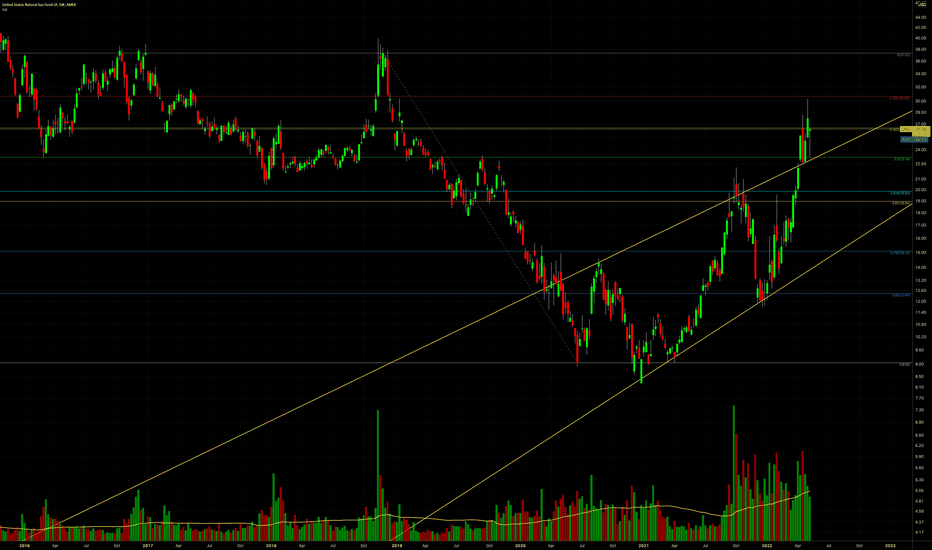The height and width of the screenshot is (550, 932).
Task: Select the dark blue Fibonacci label near 12.40
Action: coord(901,295)
